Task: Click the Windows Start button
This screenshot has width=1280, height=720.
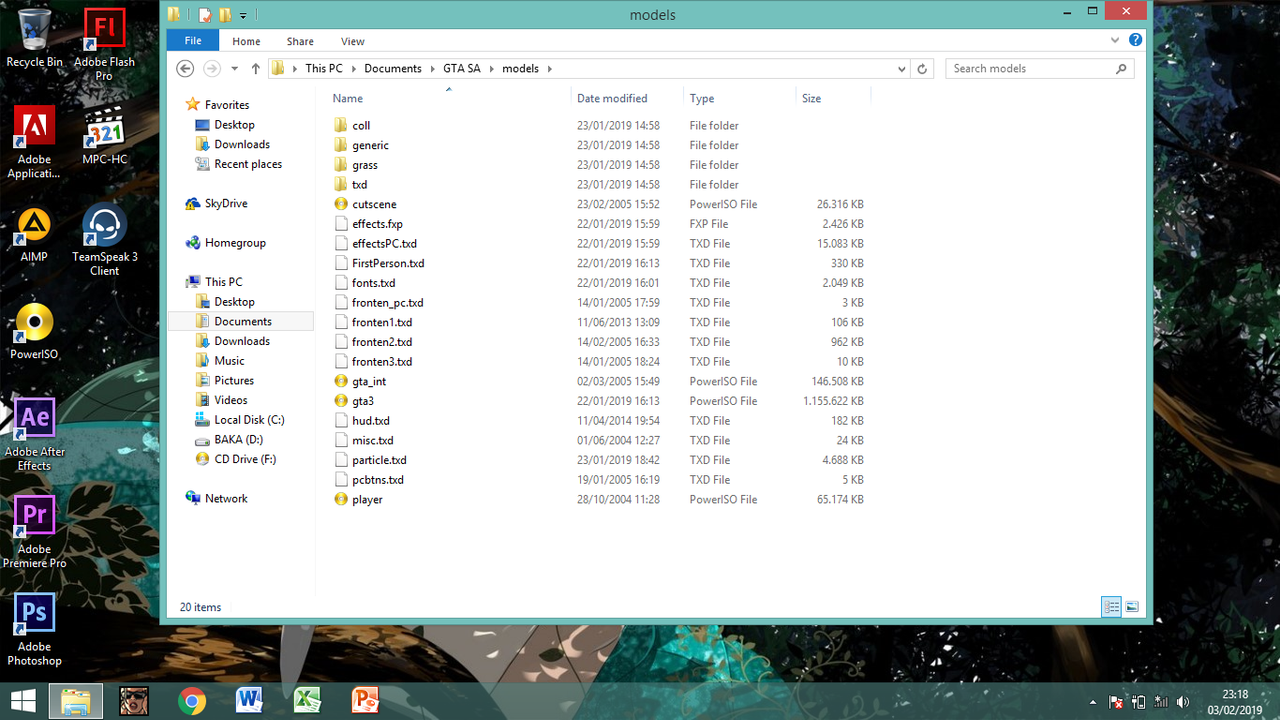Action: point(23,701)
